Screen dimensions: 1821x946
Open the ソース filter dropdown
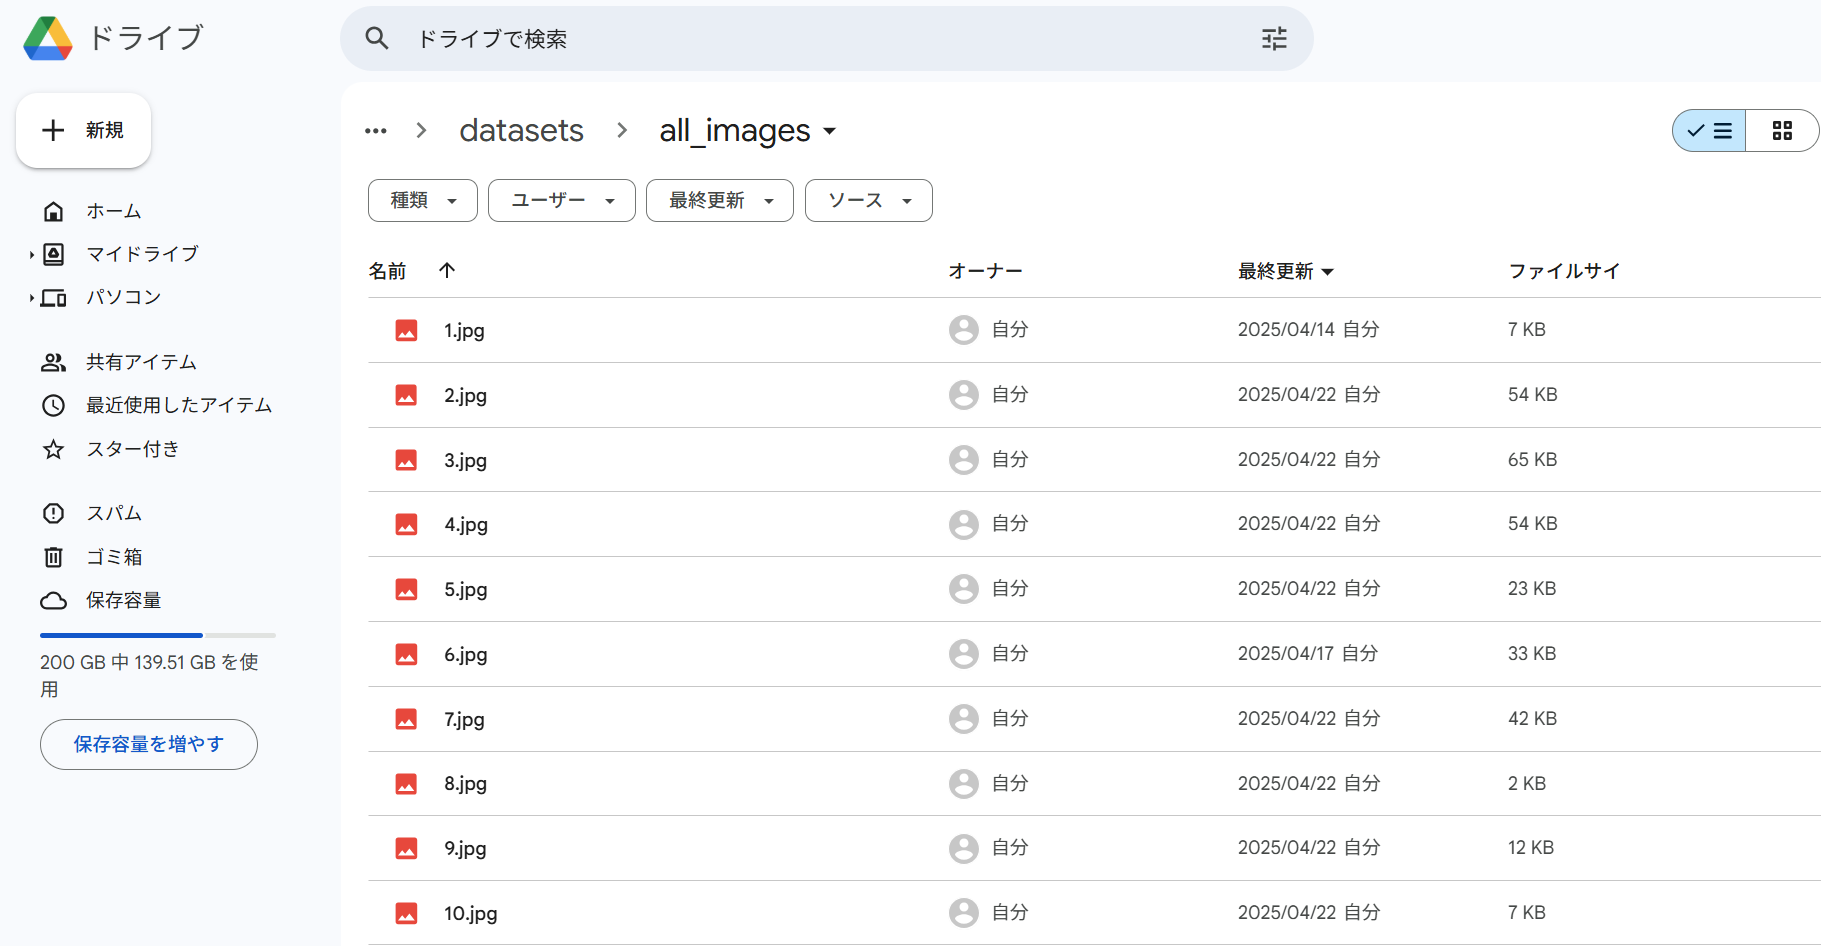(x=869, y=200)
